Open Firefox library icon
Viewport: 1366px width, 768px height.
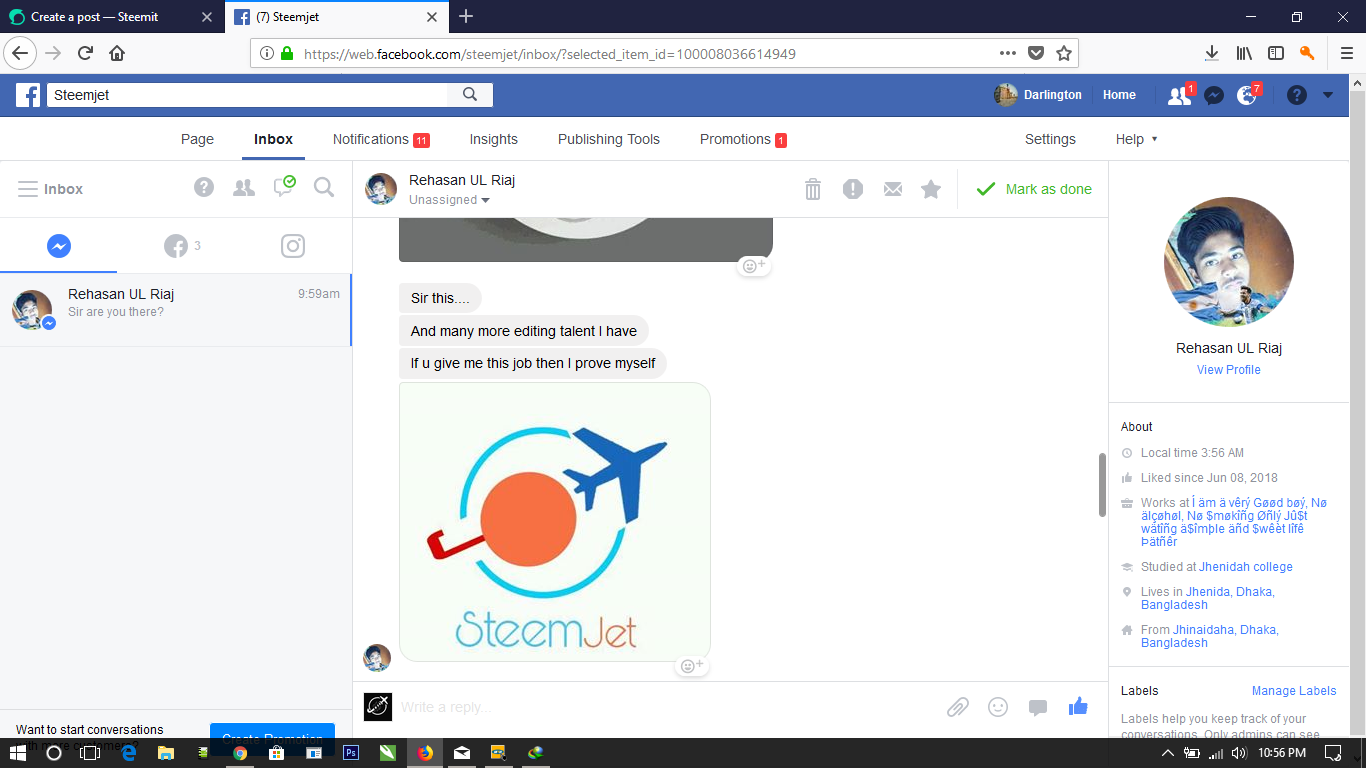pos(1244,53)
